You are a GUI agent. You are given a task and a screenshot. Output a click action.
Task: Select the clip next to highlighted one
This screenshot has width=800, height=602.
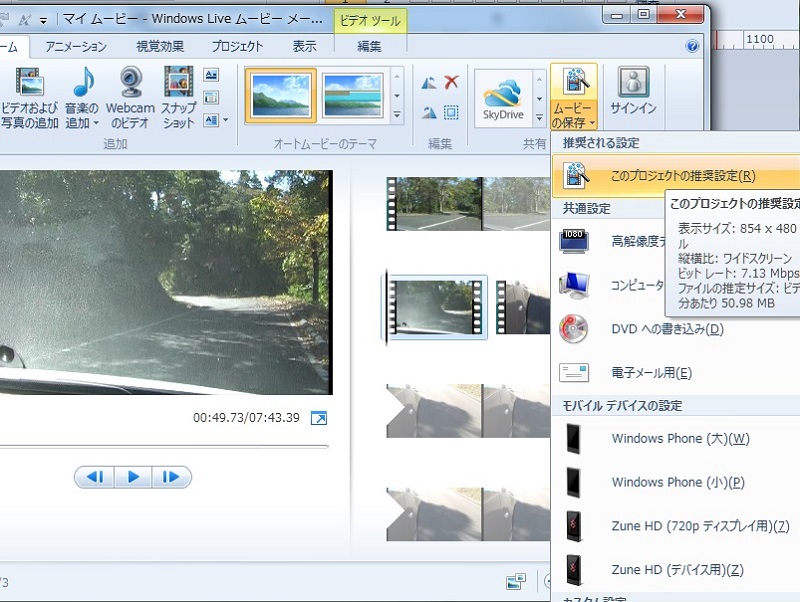click(523, 308)
